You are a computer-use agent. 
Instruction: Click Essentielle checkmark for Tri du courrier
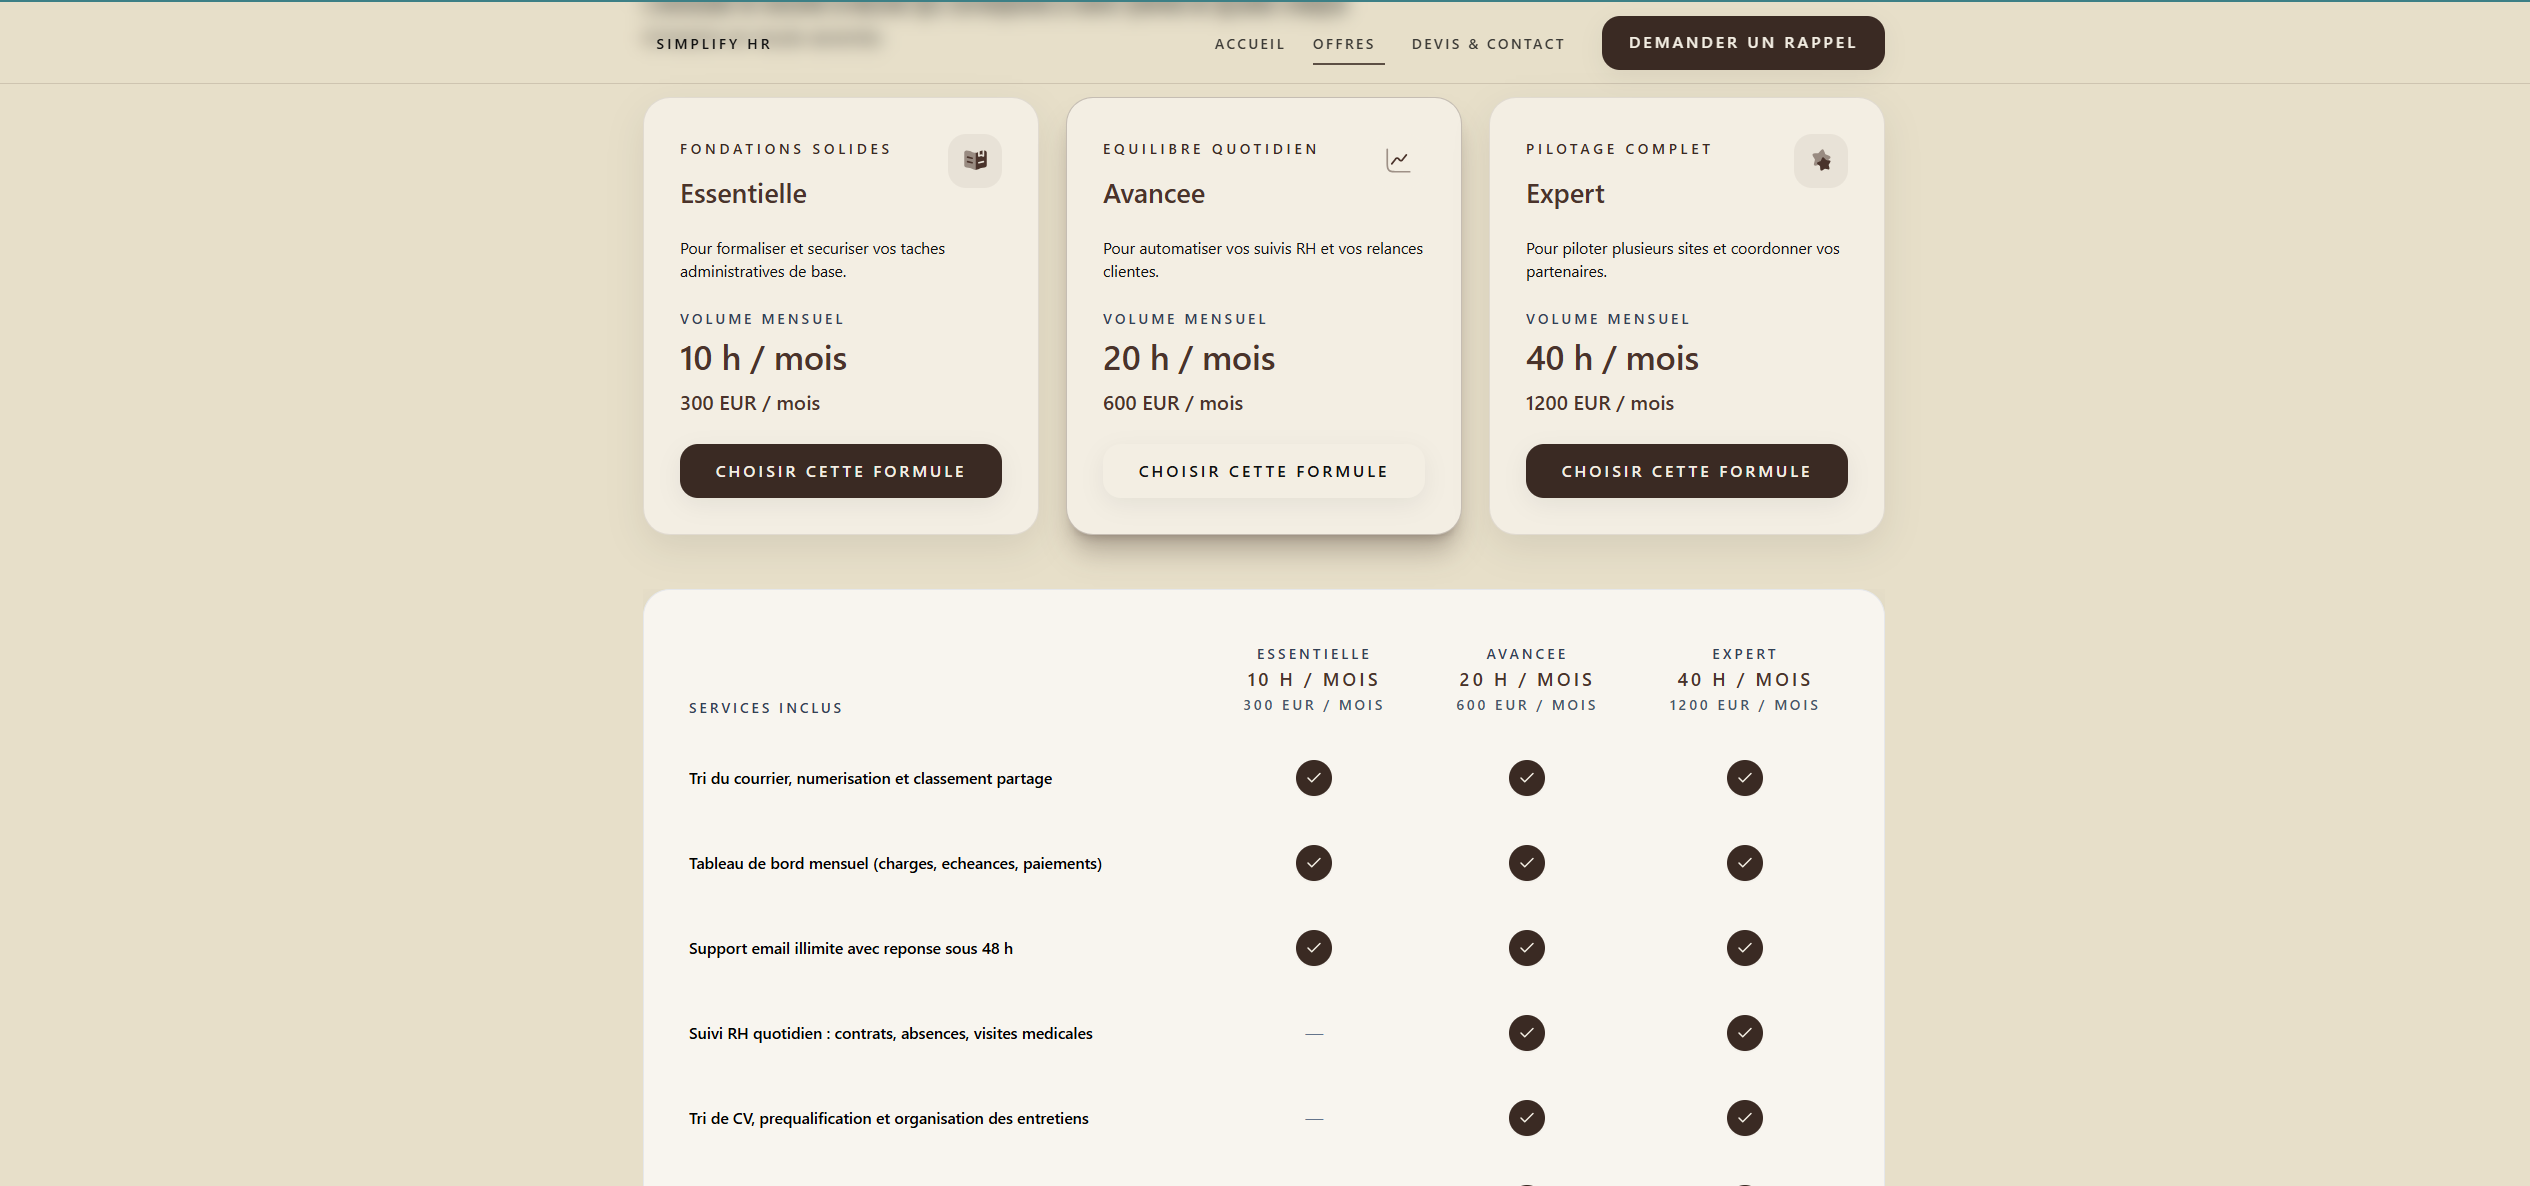click(x=1313, y=778)
